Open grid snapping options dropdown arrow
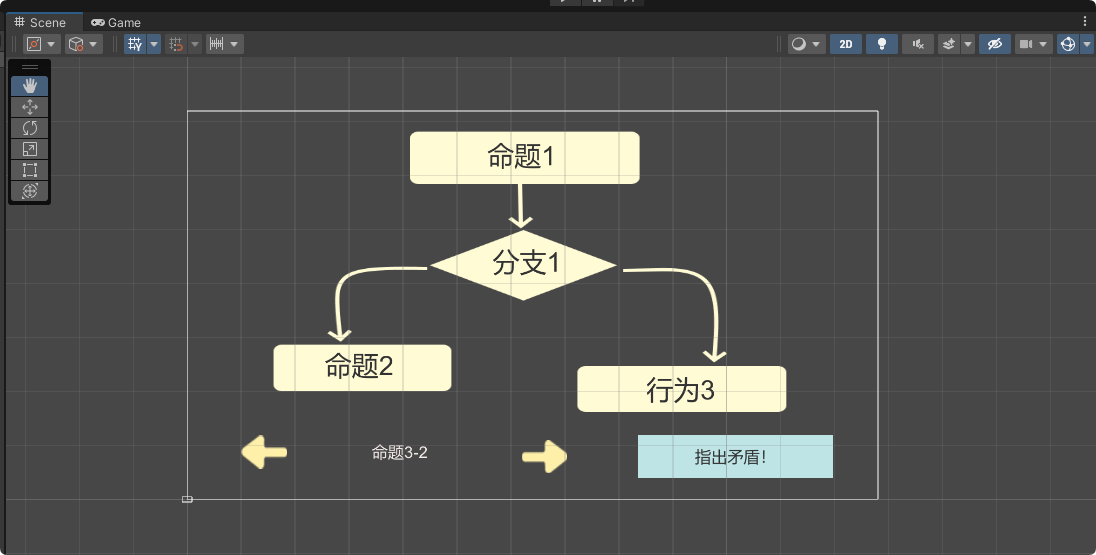Image resolution: width=1096 pixels, height=555 pixels. pos(195,44)
